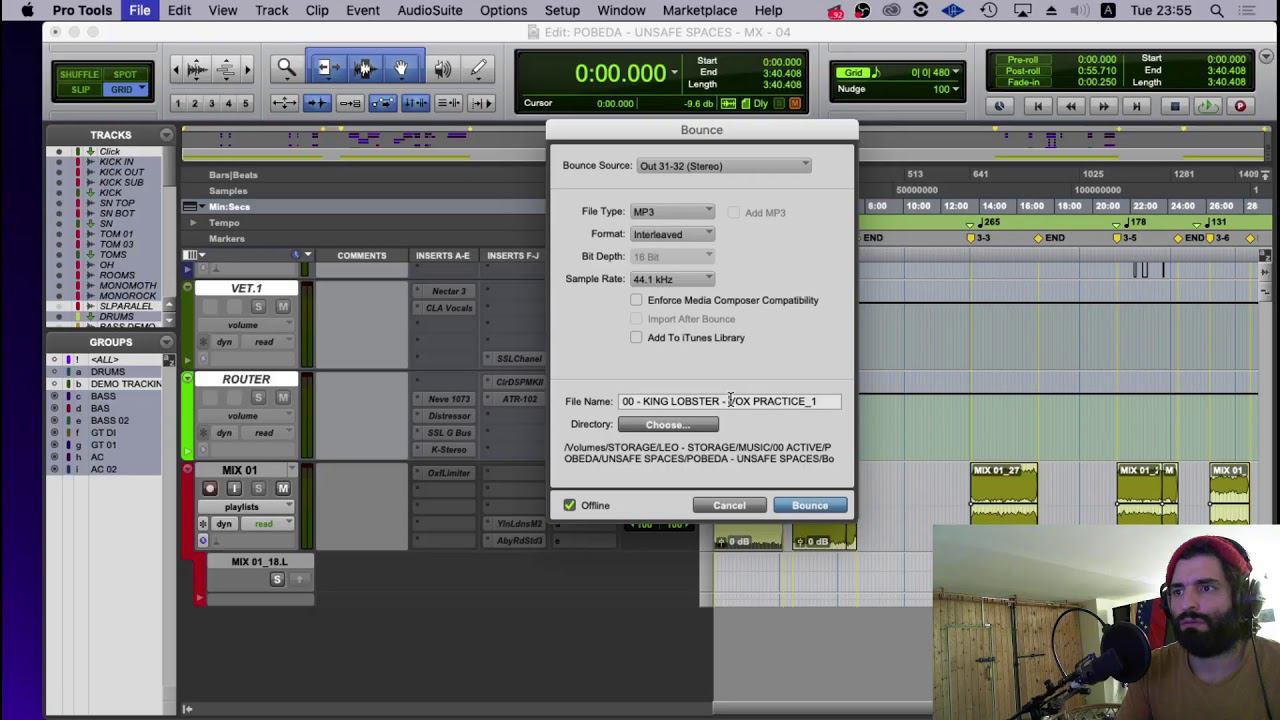Select the BASS 02 group
The height and width of the screenshot is (720, 1280).
(109, 420)
